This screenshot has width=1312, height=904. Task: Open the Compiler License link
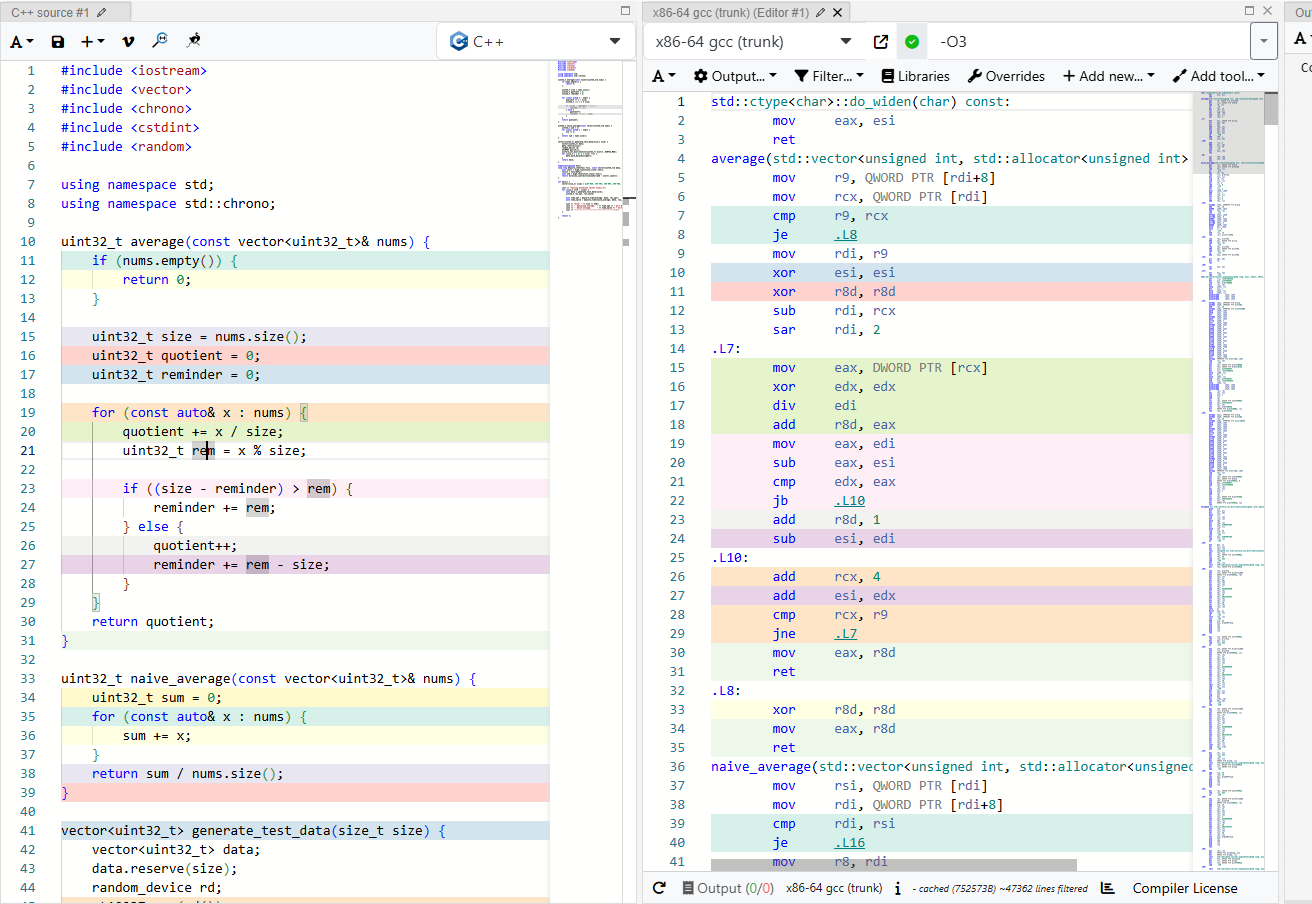tap(1184, 888)
